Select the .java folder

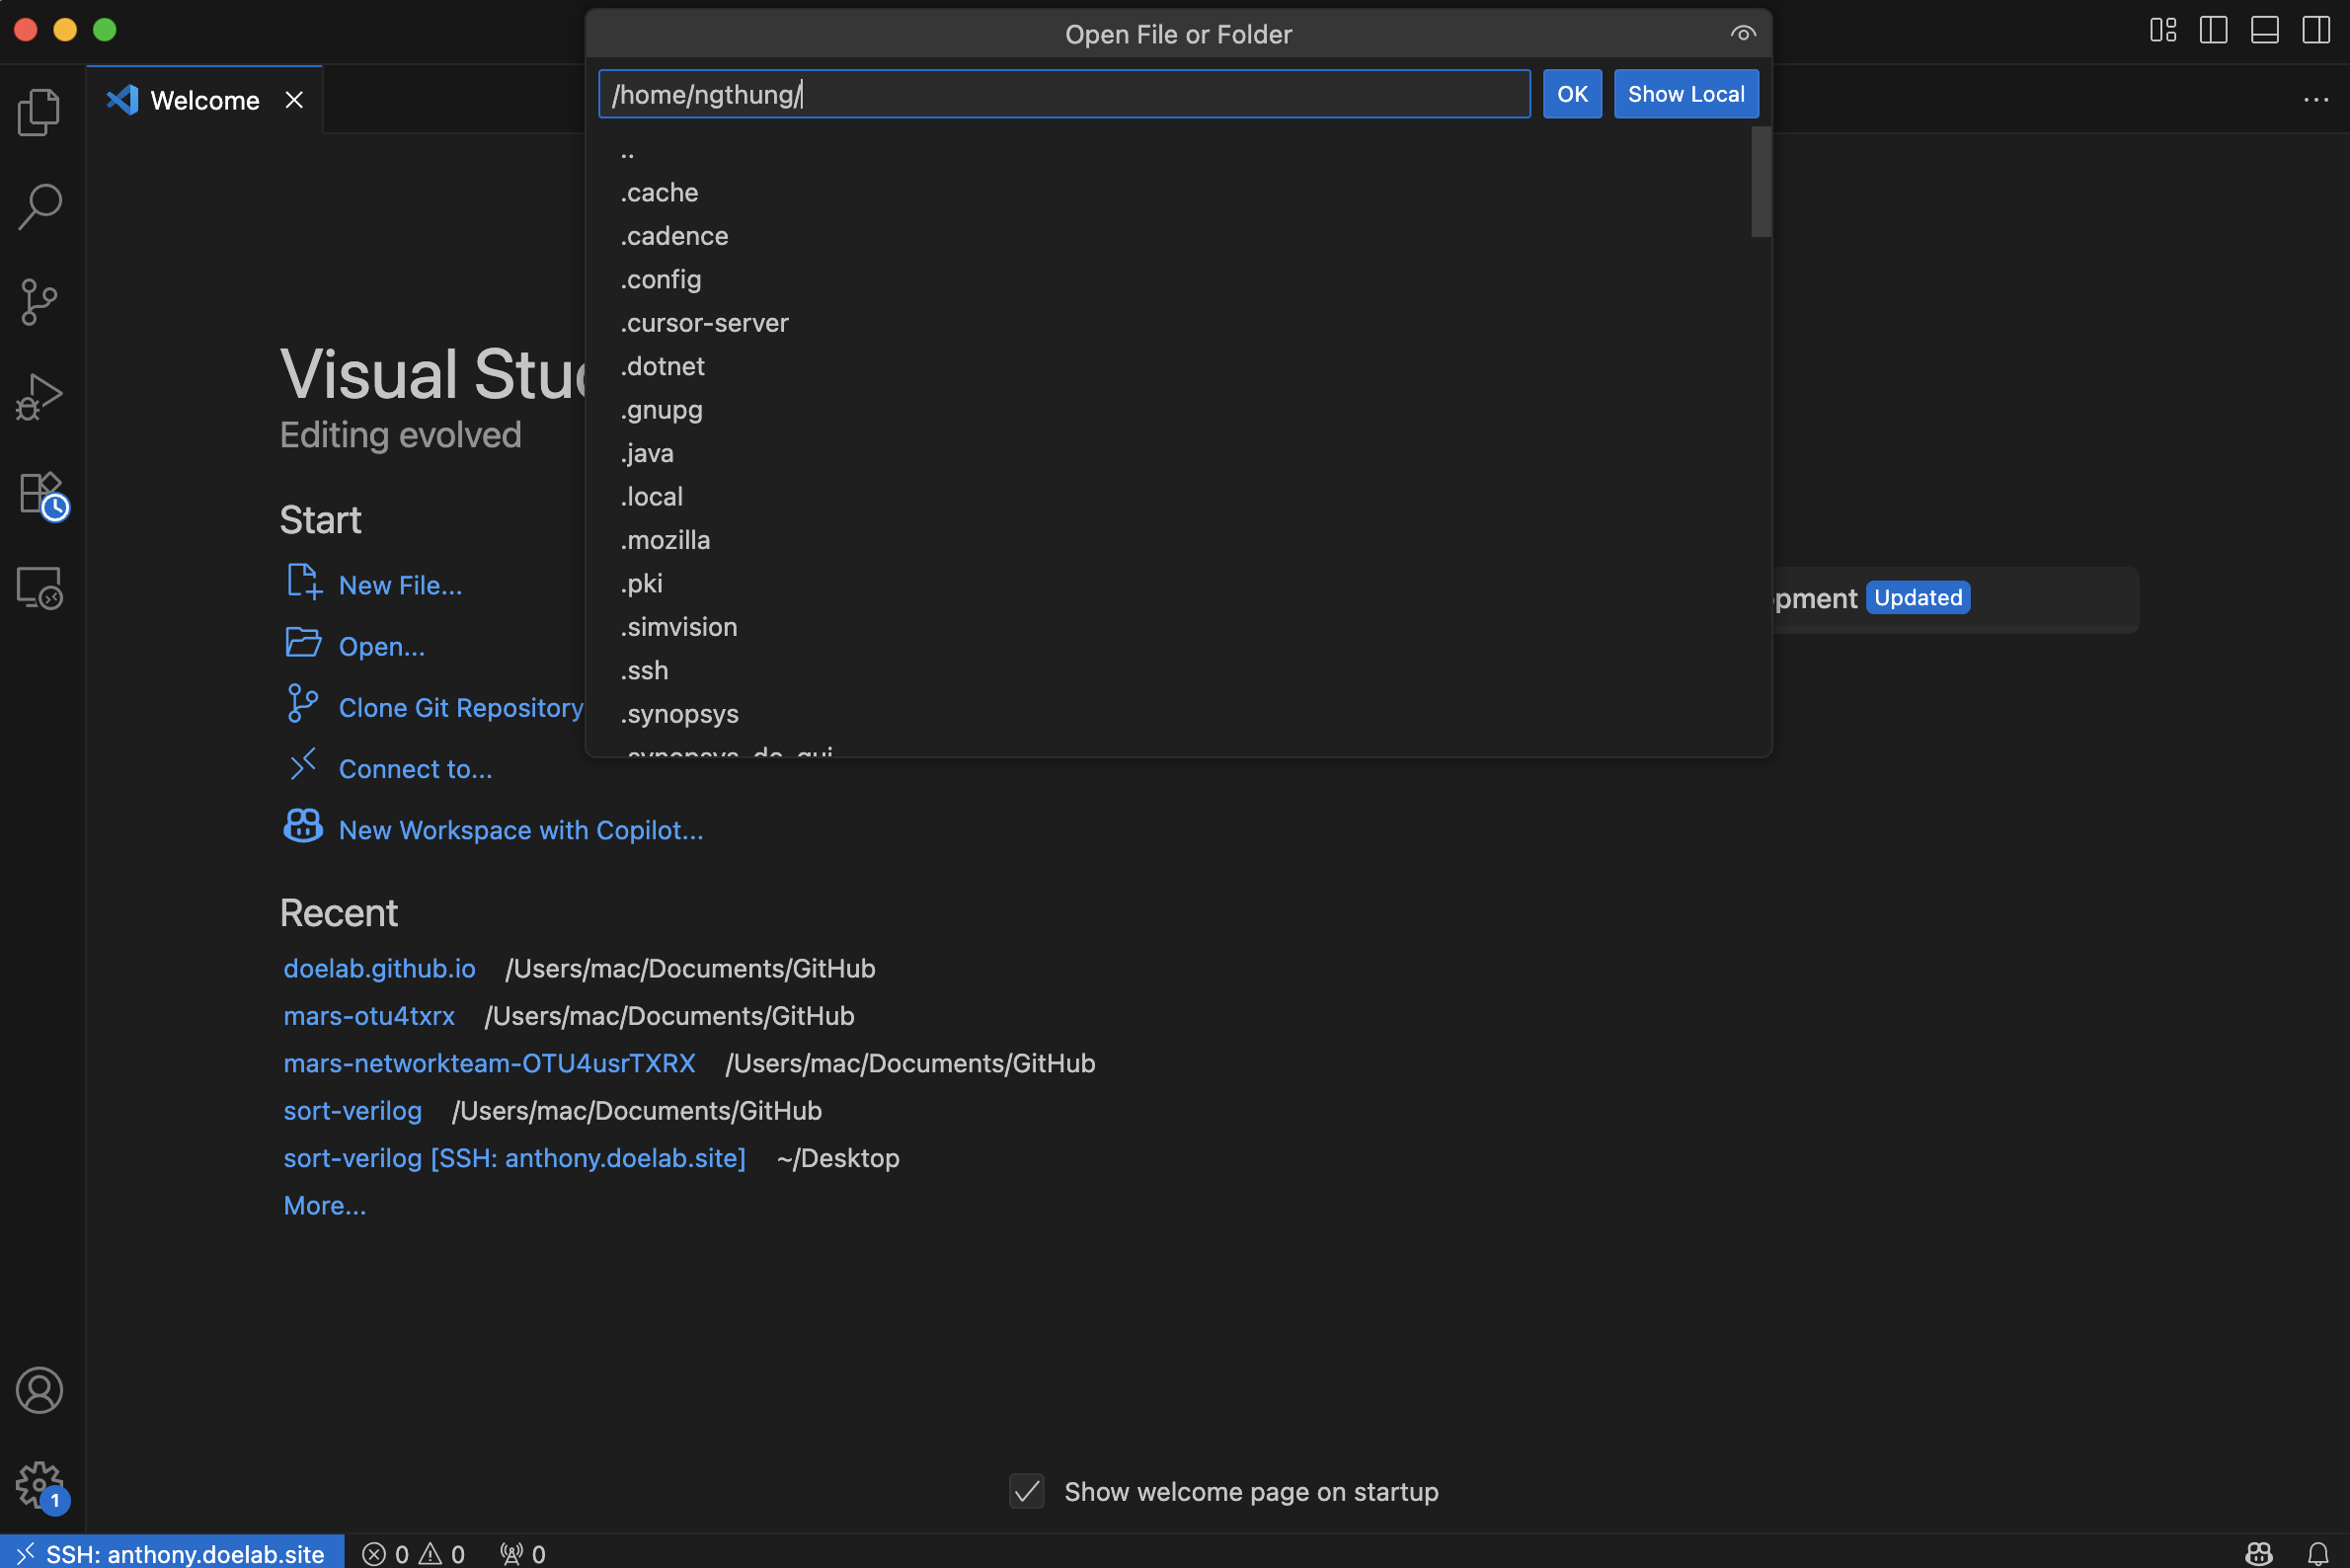pos(1167,454)
